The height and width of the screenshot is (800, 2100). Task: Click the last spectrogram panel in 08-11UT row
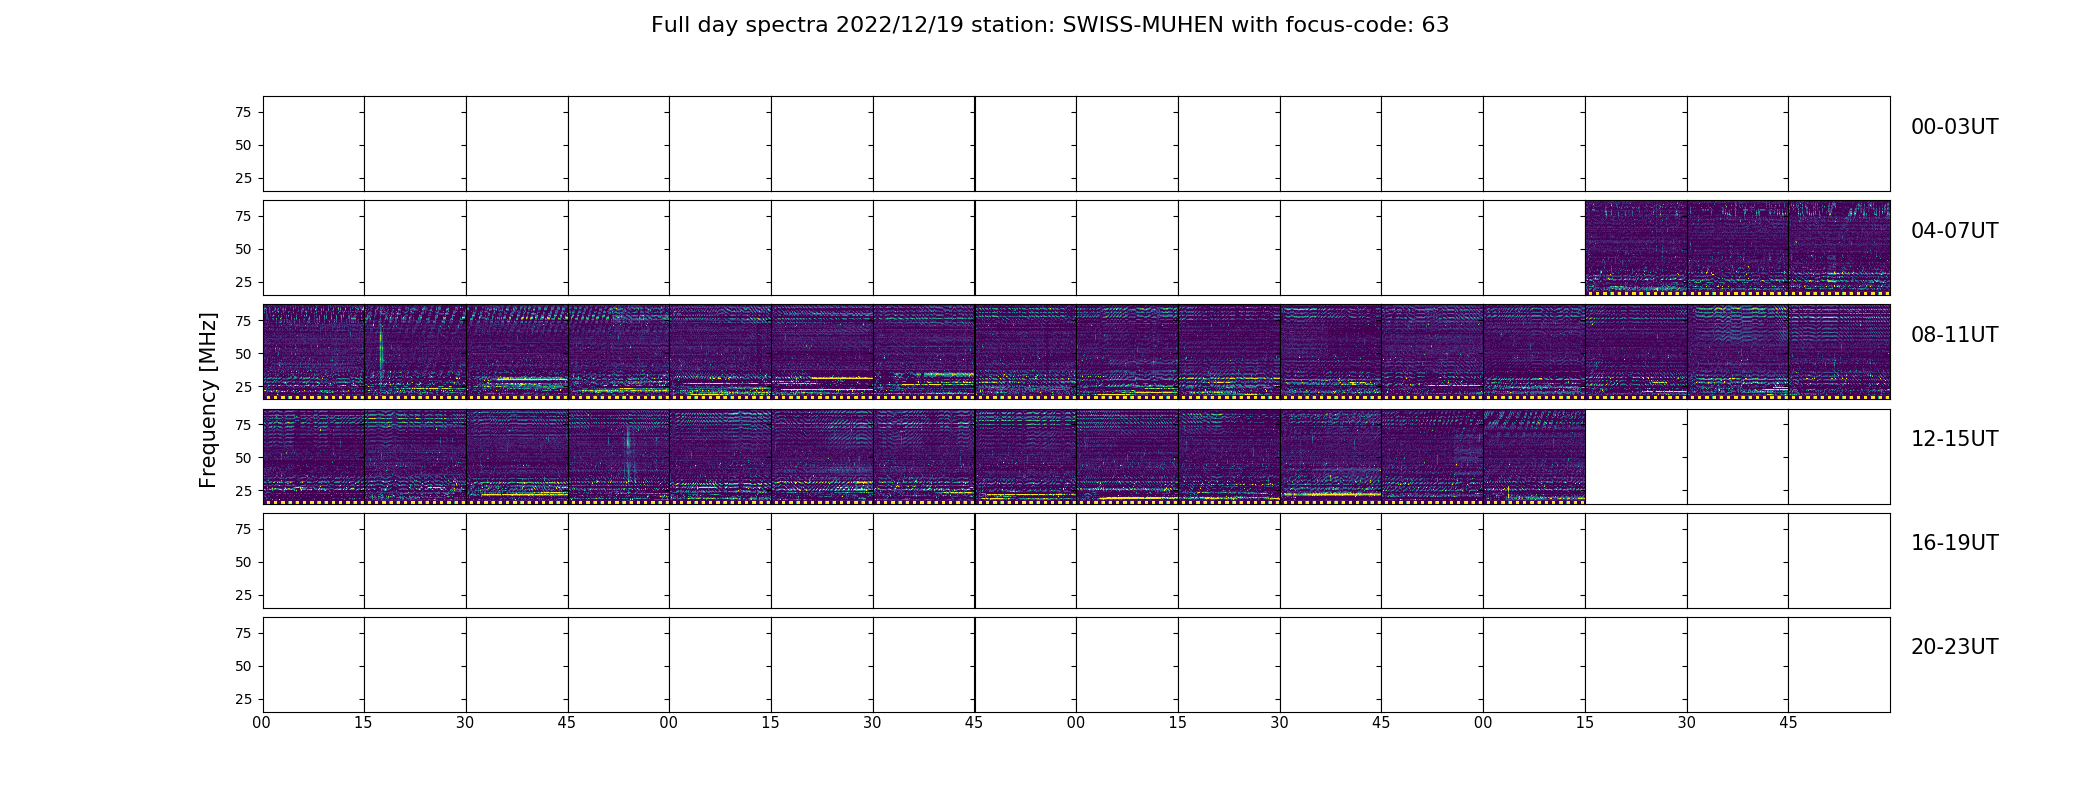pyautogui.click(x=1839, y=352)
